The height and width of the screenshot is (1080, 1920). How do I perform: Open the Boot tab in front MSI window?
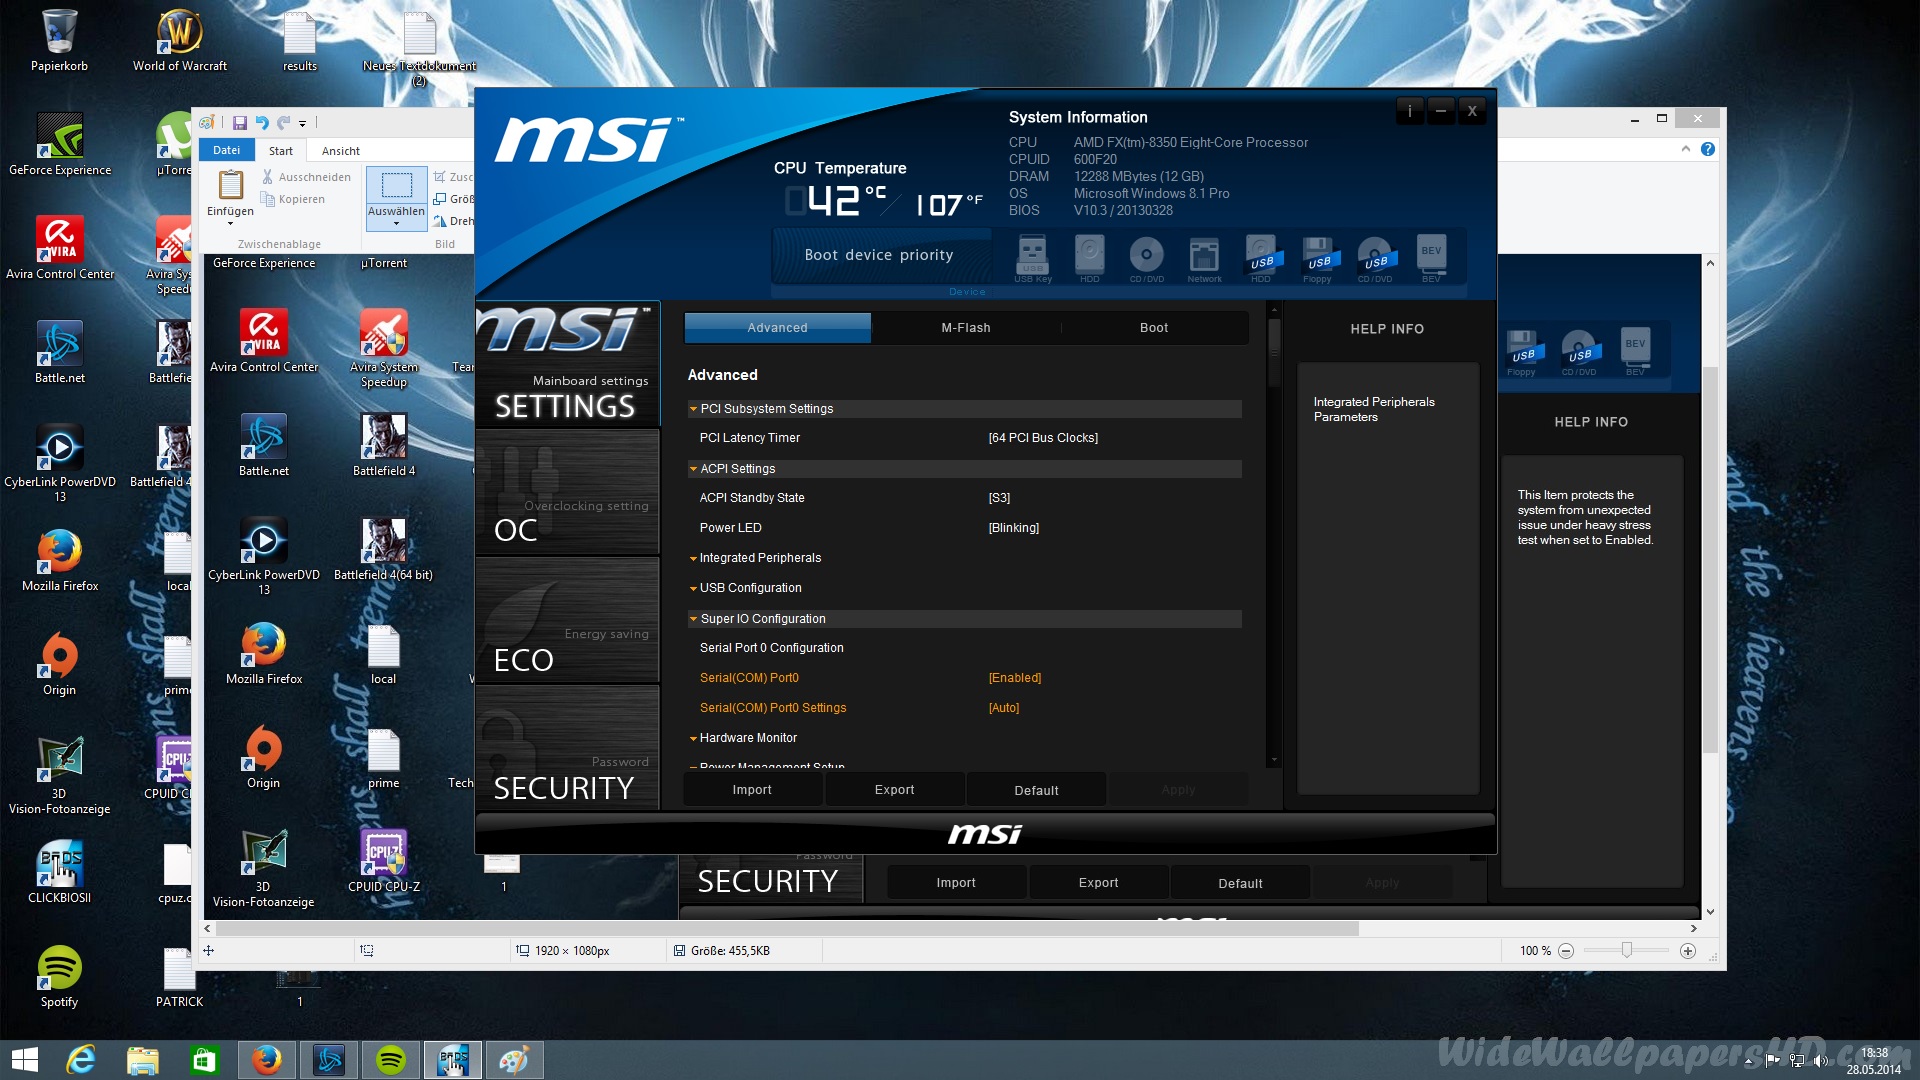[1154, 328]
